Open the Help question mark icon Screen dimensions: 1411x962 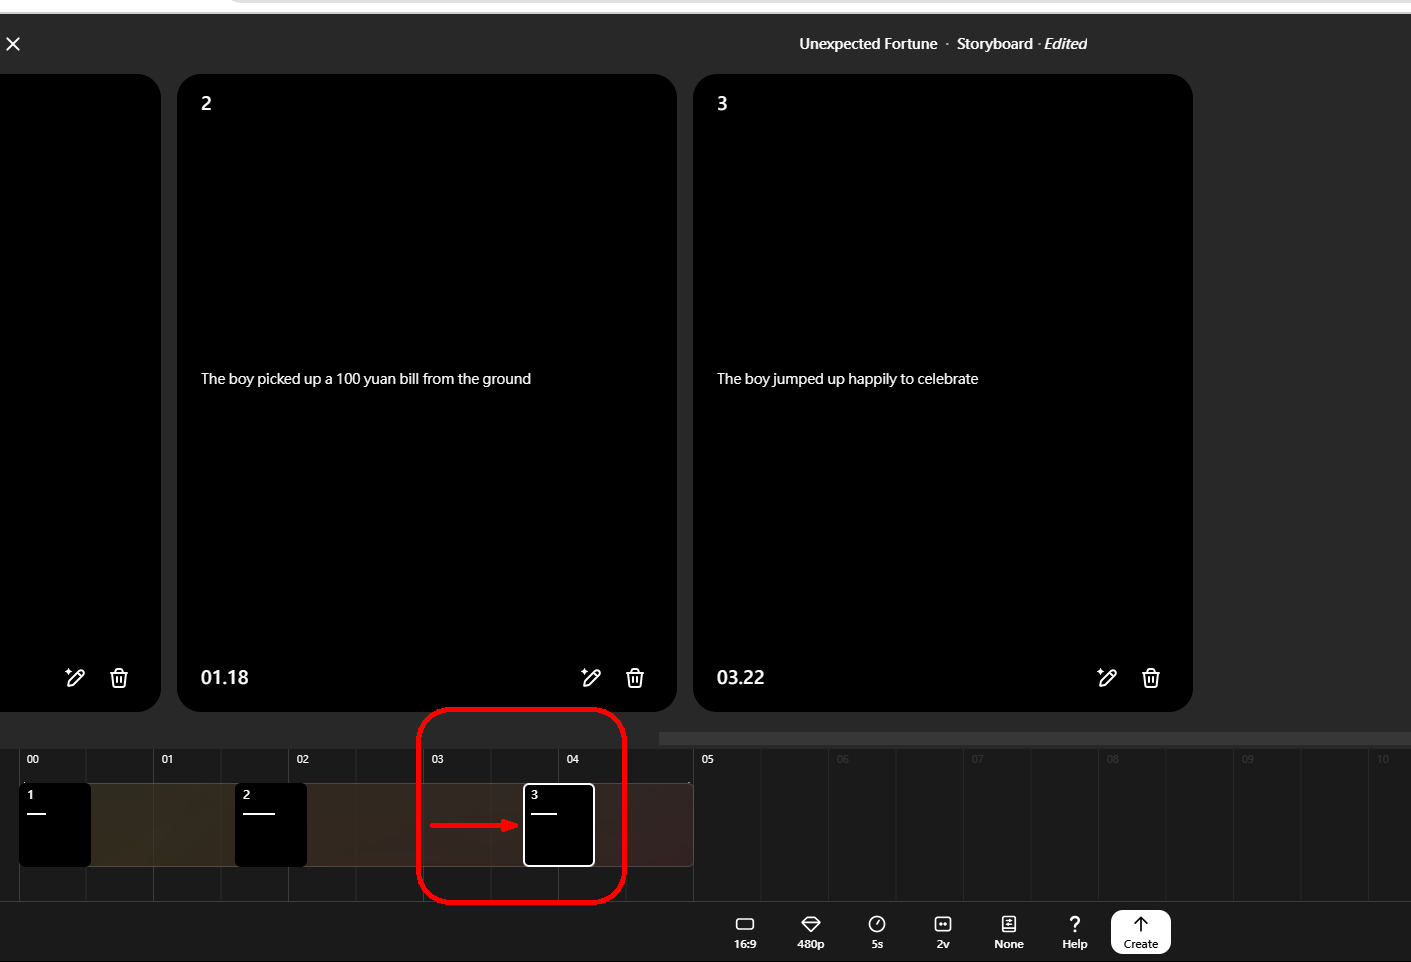coord(1075,932)
